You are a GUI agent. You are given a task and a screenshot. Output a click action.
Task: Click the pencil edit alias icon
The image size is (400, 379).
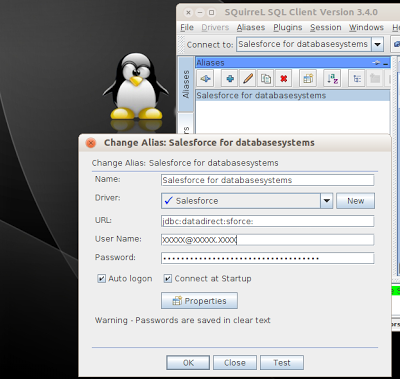[248, 79]
